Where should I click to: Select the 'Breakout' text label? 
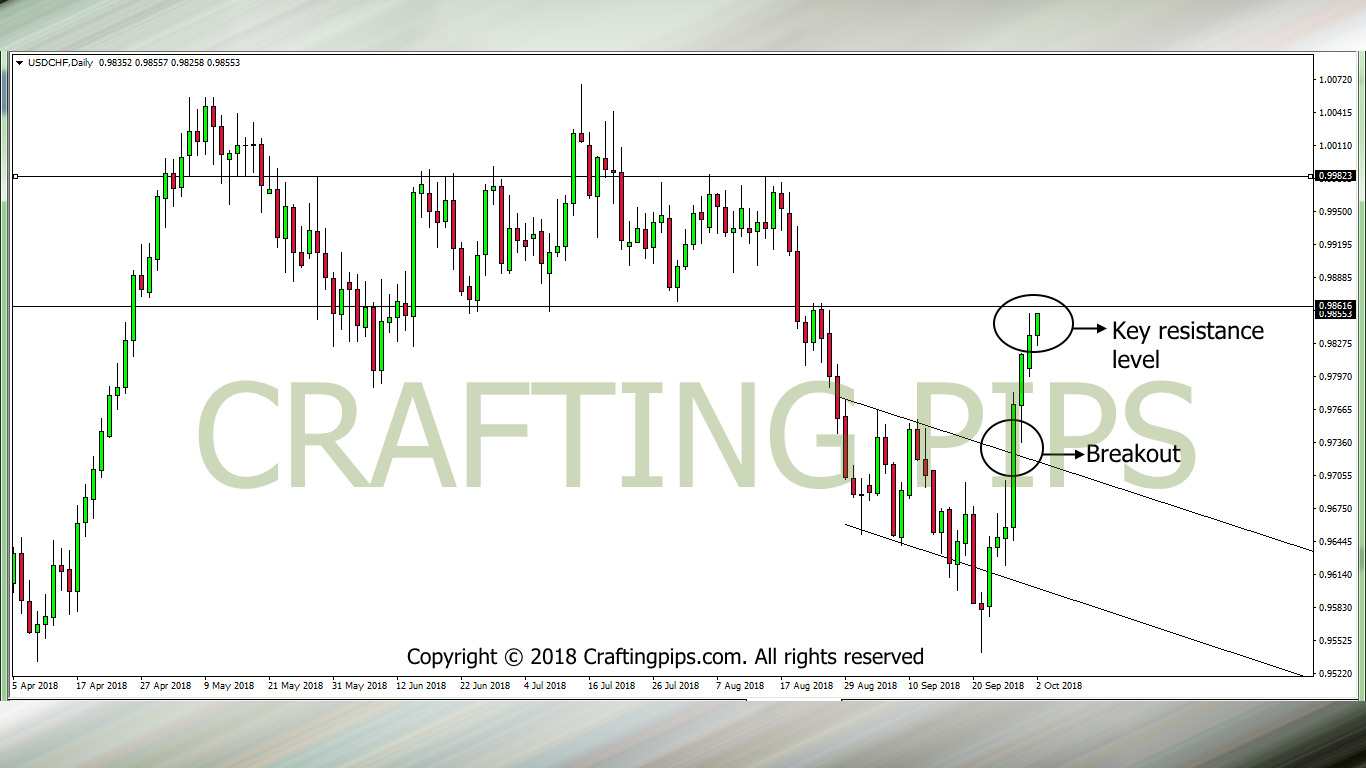click(1133, 454)
